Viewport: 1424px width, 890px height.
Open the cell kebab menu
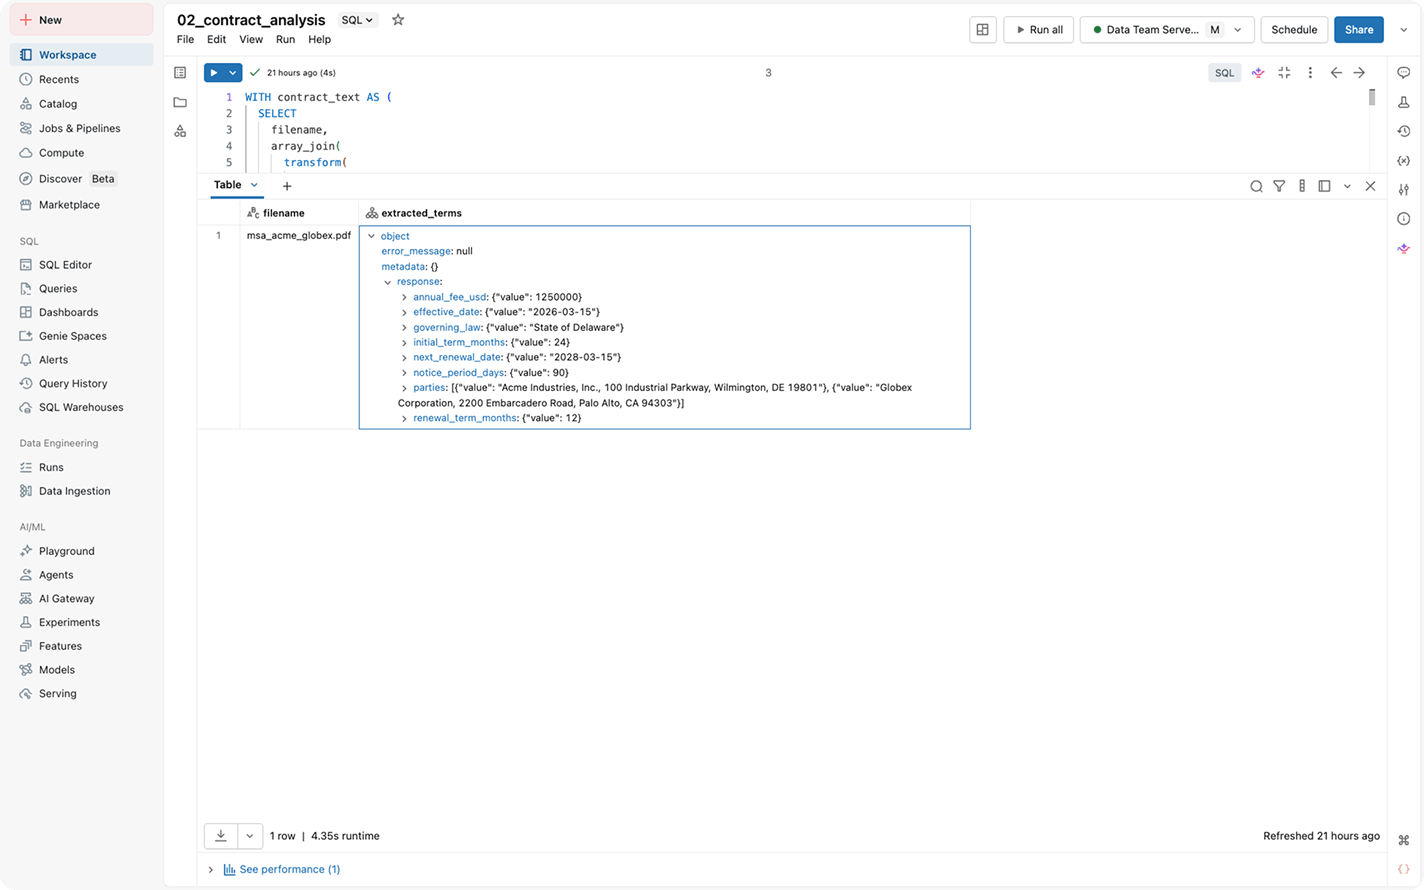[x=1310, y=73]
